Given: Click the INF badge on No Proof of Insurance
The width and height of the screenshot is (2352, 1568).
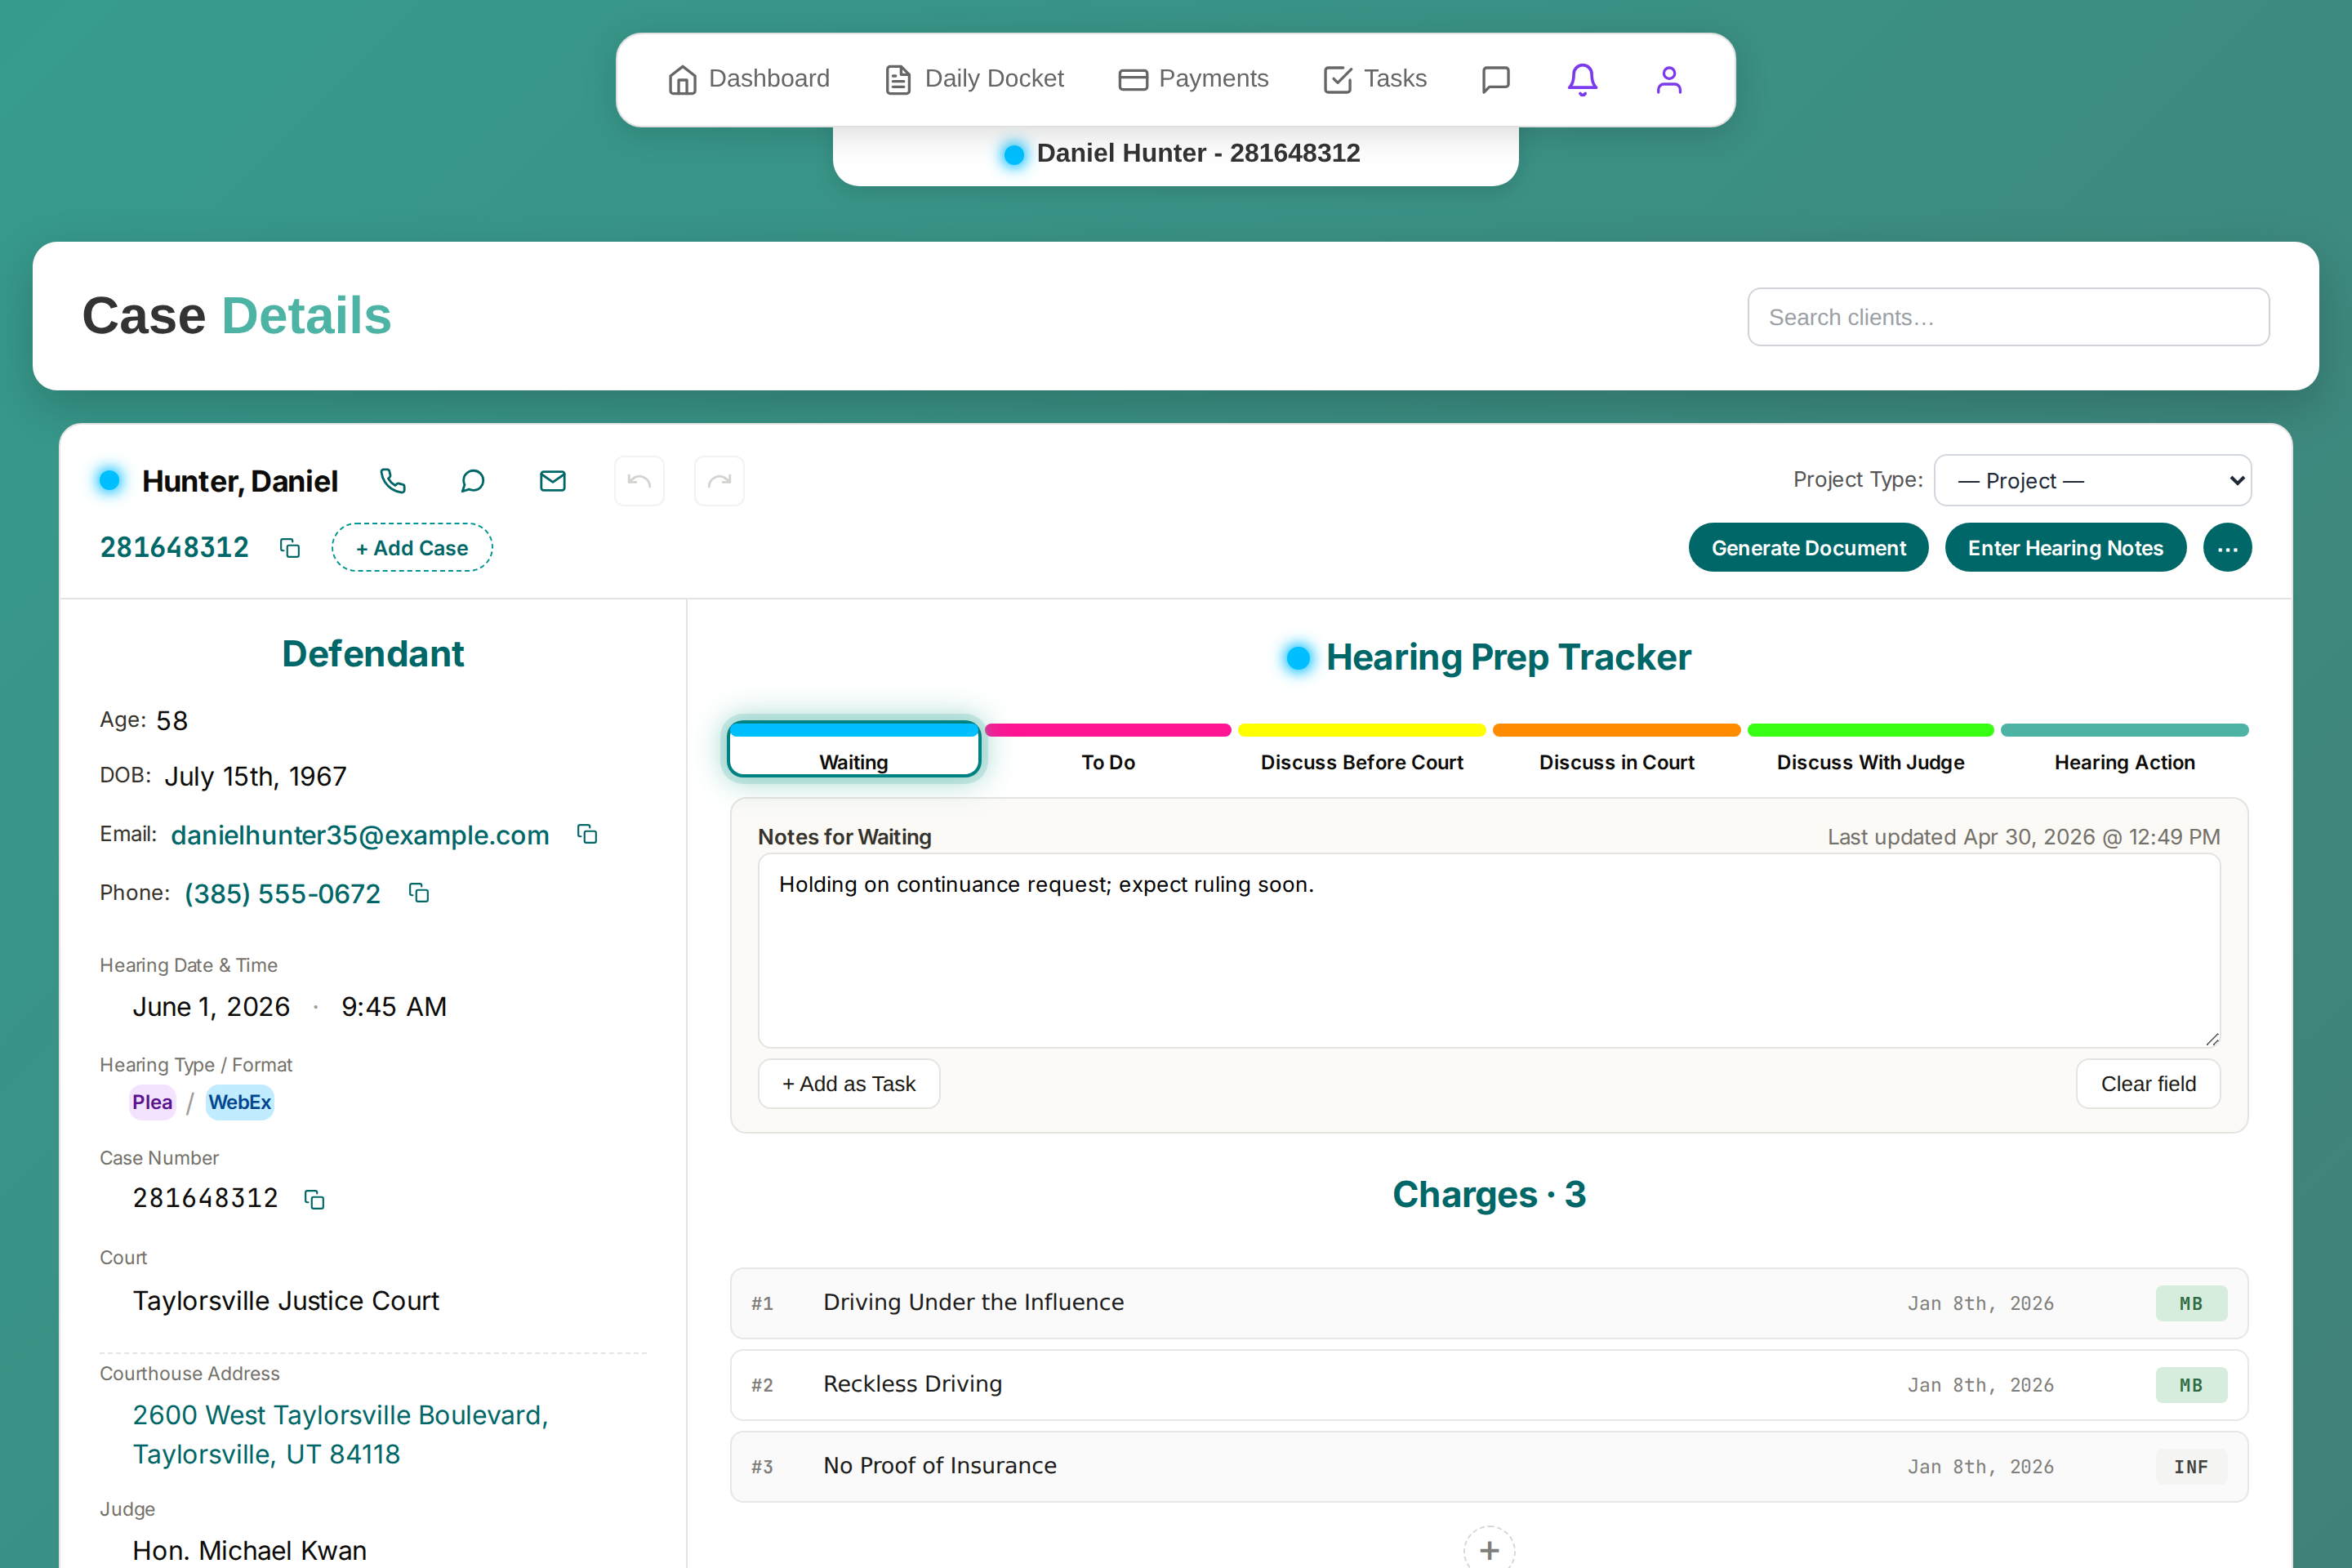Looking at the screenshot, I should pos(2191,1467).
